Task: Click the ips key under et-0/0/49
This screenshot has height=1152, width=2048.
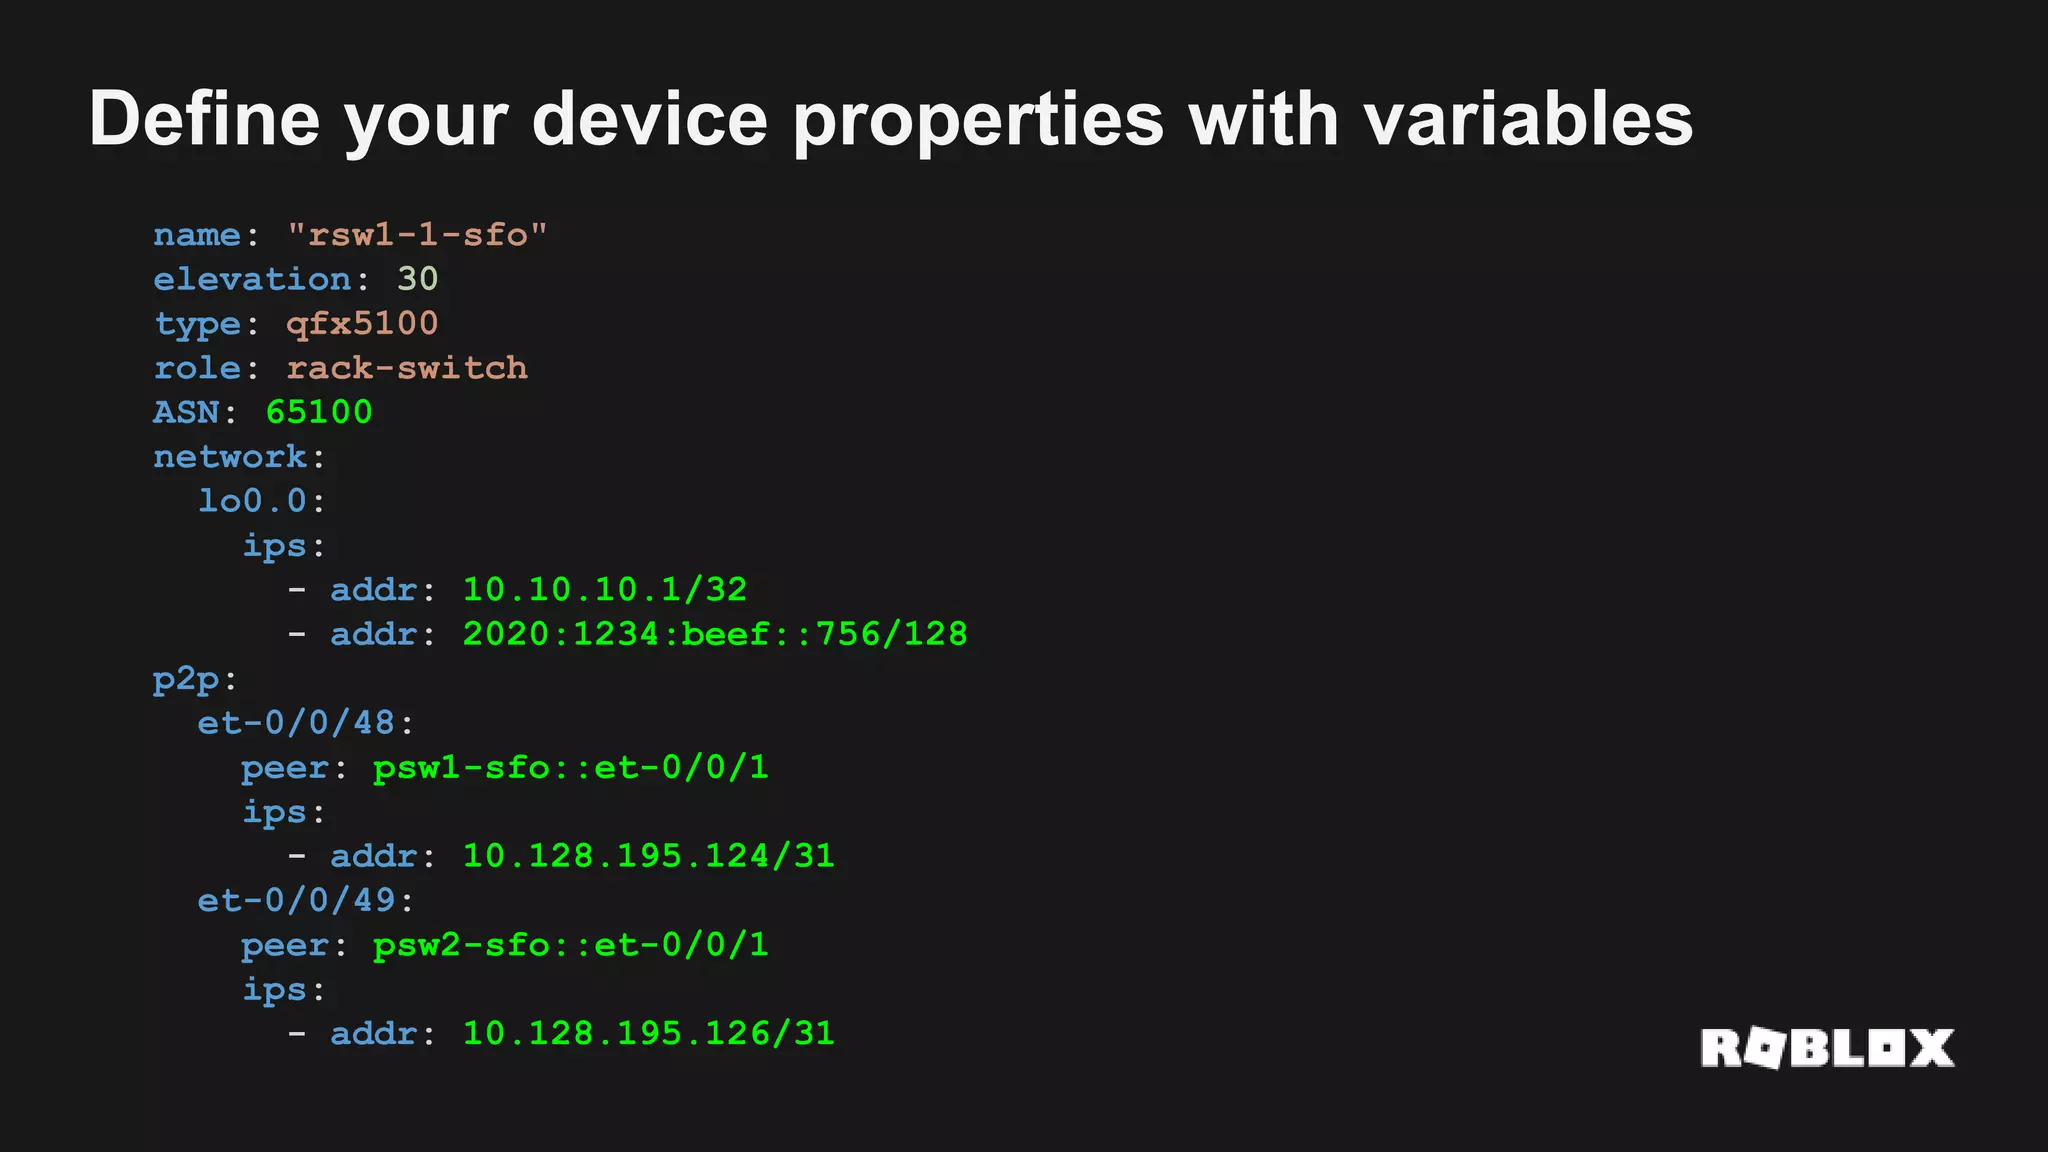Action: pyautogui.click(x=275, y=990)
